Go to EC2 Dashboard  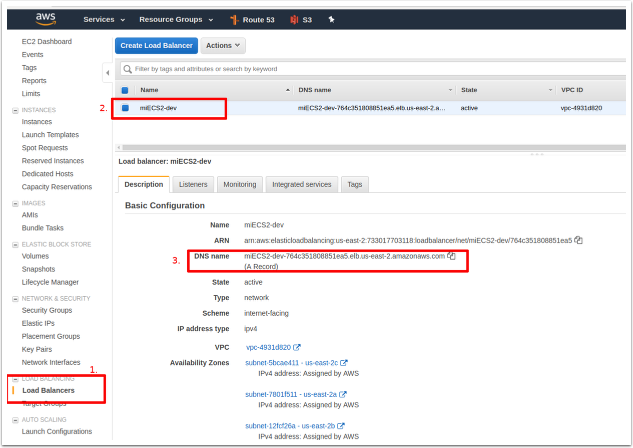(x=47, y=42)
